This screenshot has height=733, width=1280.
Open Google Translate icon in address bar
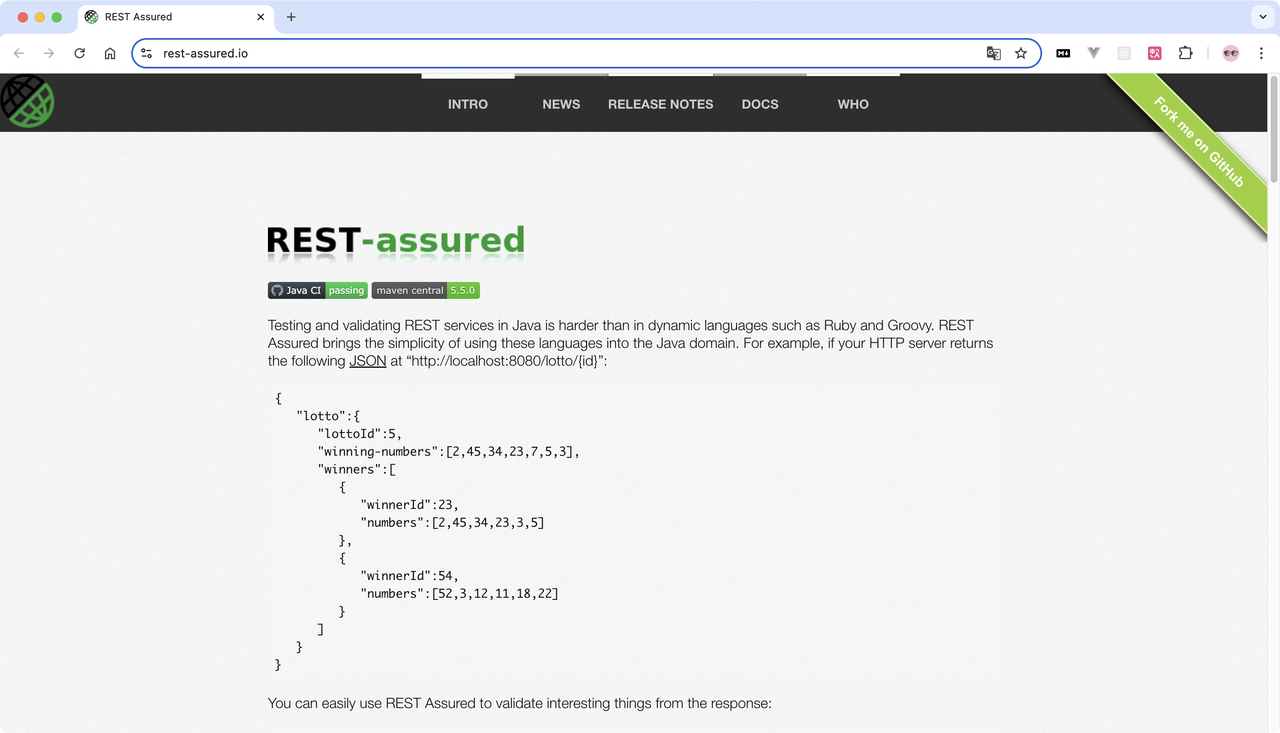993,53
